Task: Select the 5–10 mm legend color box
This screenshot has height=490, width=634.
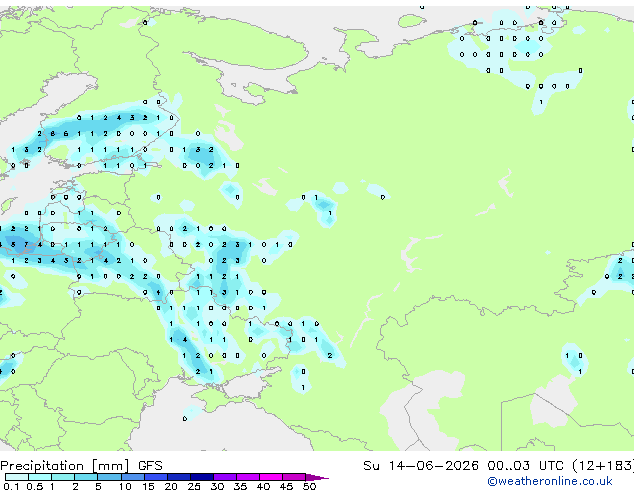Action: click(x=109, y=477)
